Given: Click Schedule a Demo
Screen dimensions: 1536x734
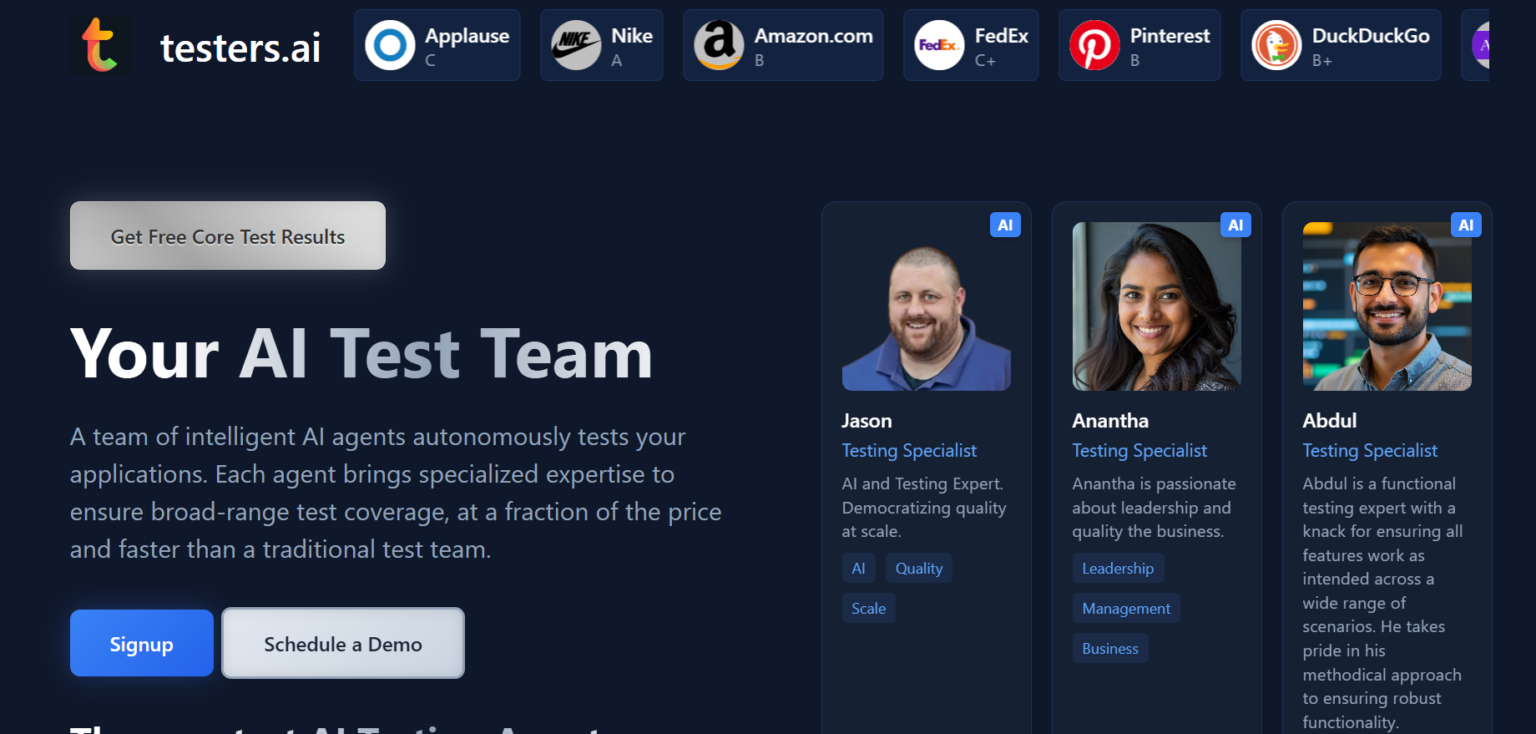Looking at the screenshot, I should [x=342, y=643].
